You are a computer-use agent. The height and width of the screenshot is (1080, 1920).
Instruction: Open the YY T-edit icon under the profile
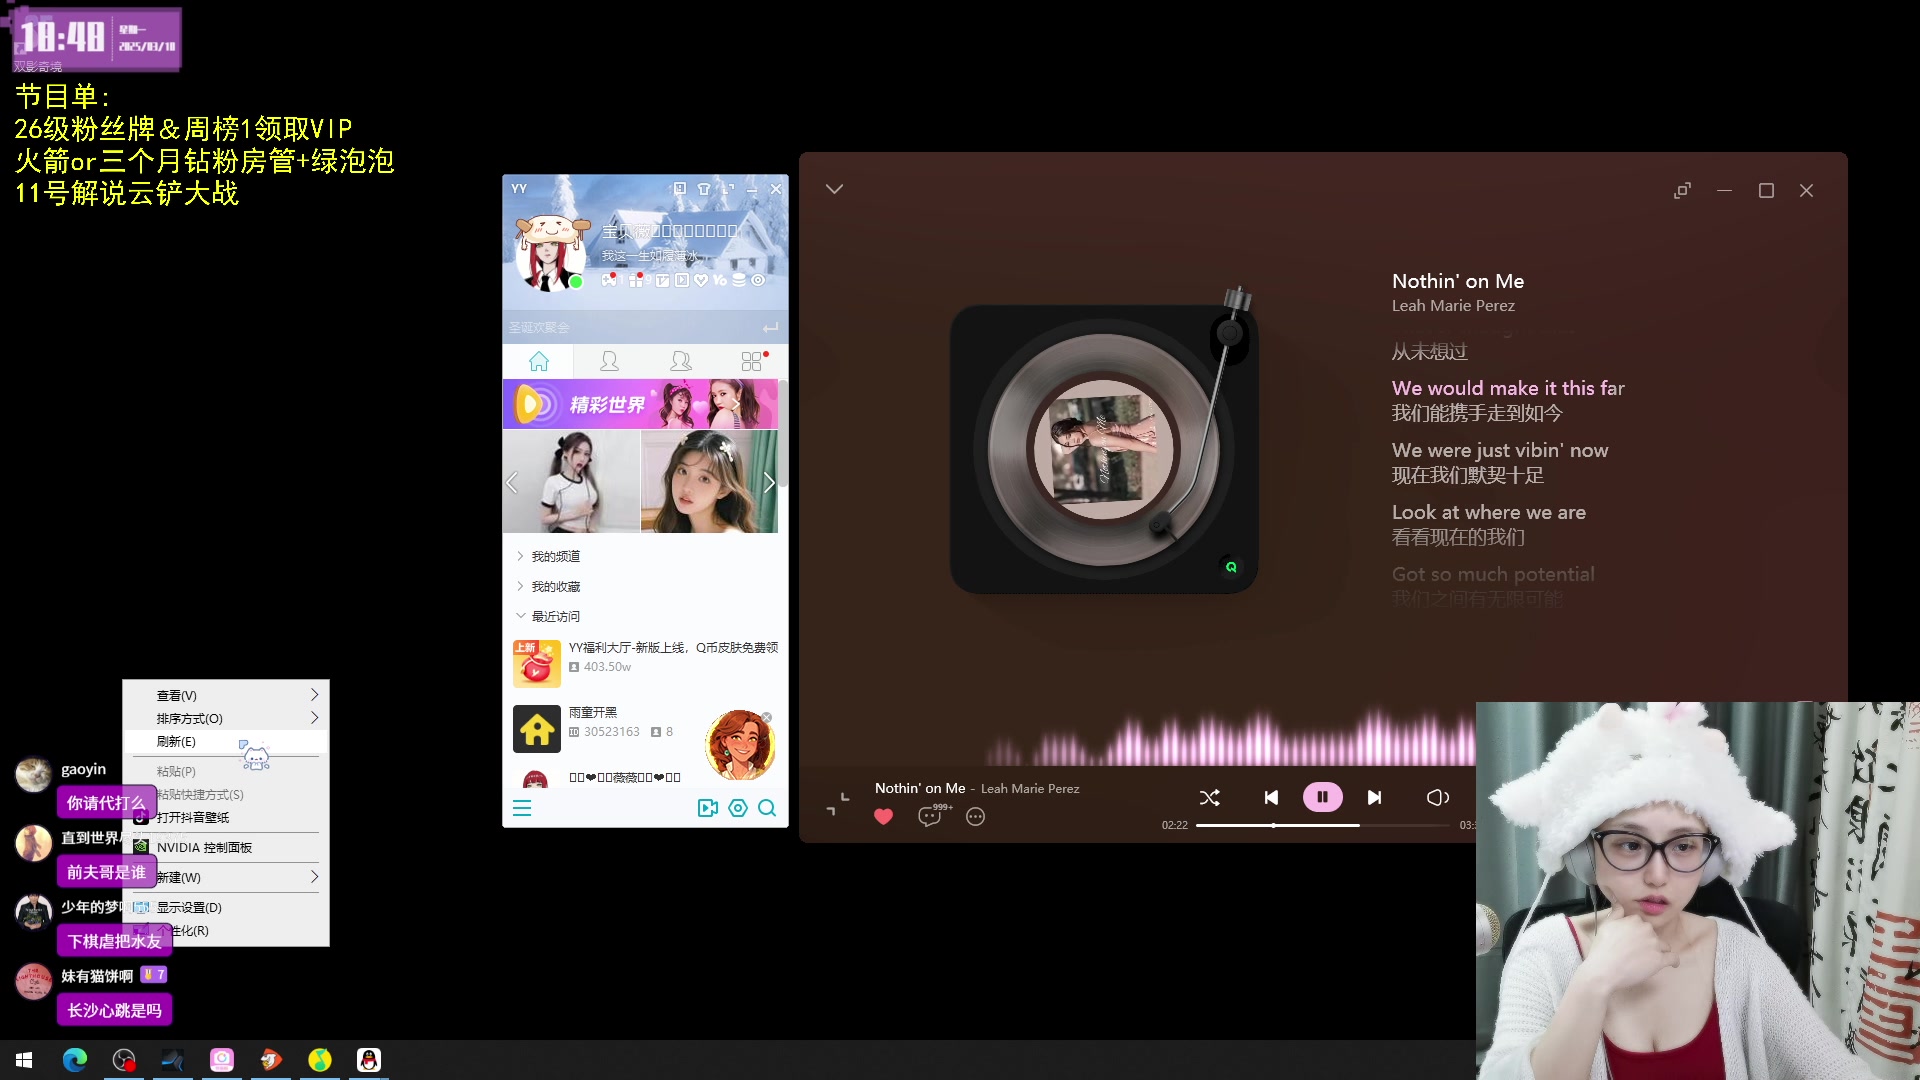[x=663, y=280]
